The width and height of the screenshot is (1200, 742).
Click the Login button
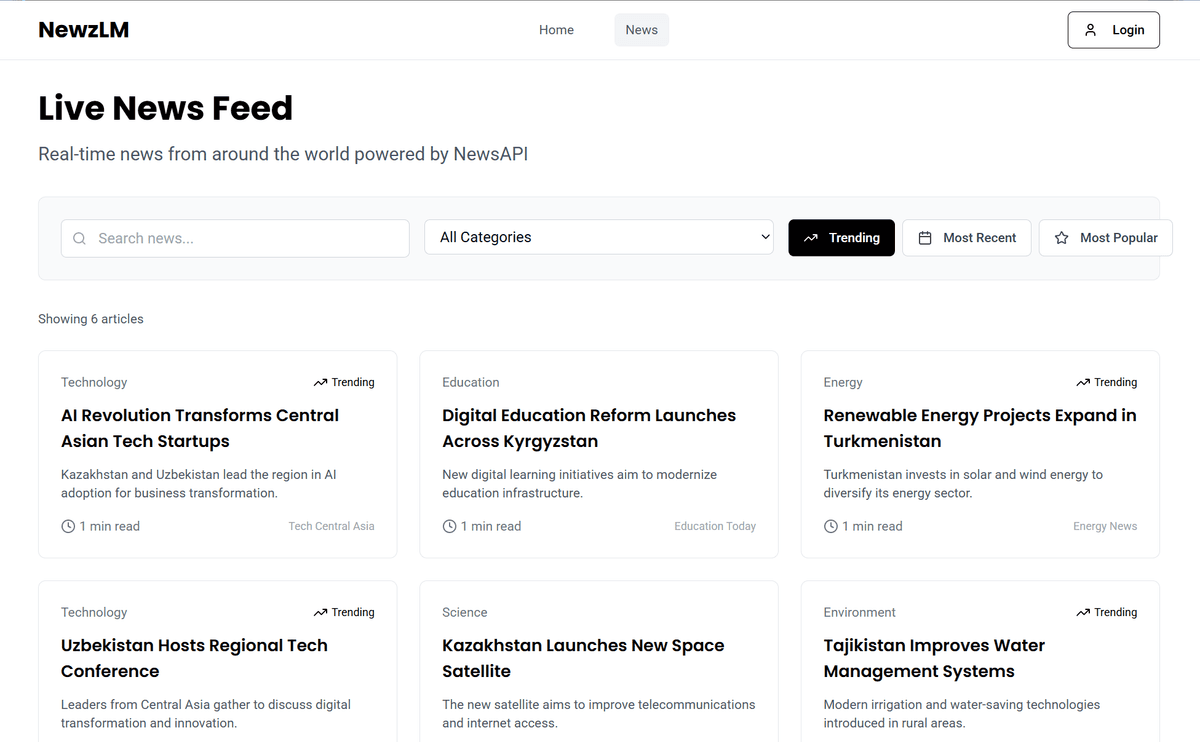(1114, 30)
